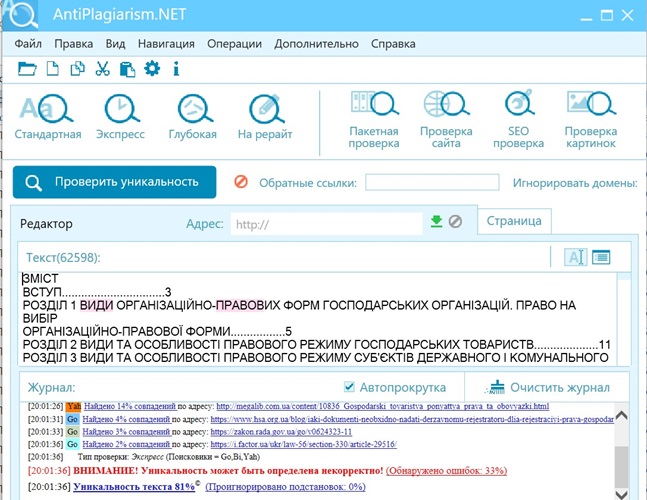Viewport: 647px width, 500px height.
Task: Open the Операции menu
Action: [234, 44]
